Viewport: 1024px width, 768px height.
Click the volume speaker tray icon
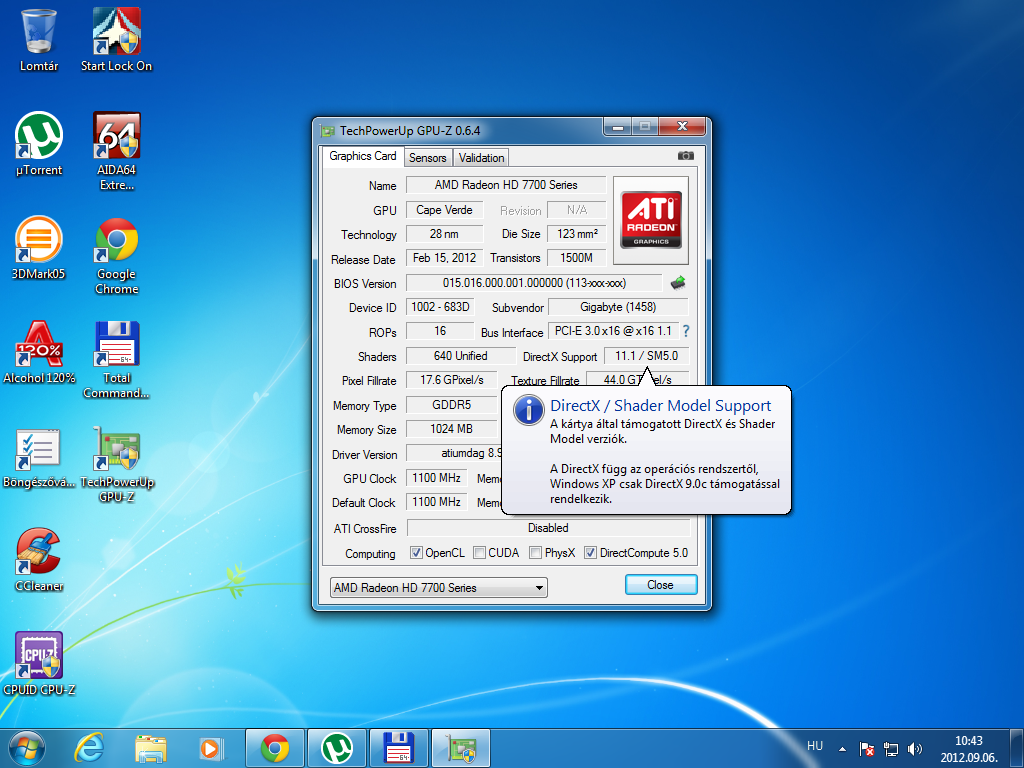click(x=915, y=749)
